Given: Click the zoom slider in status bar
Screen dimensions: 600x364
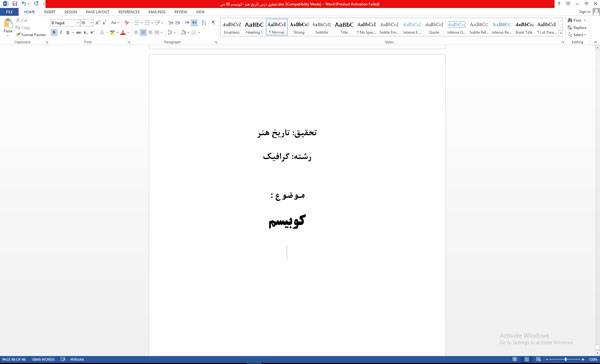Looking at the screenshot, I should [566, 359].
